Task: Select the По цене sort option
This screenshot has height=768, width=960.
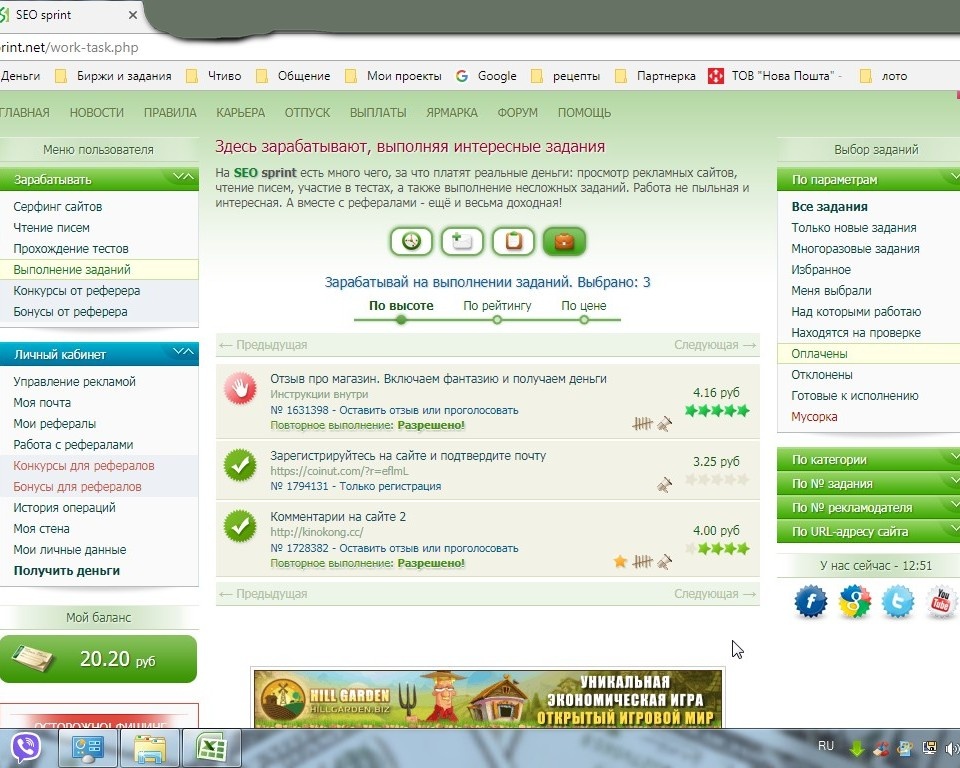Action: [x=583, y=306]
